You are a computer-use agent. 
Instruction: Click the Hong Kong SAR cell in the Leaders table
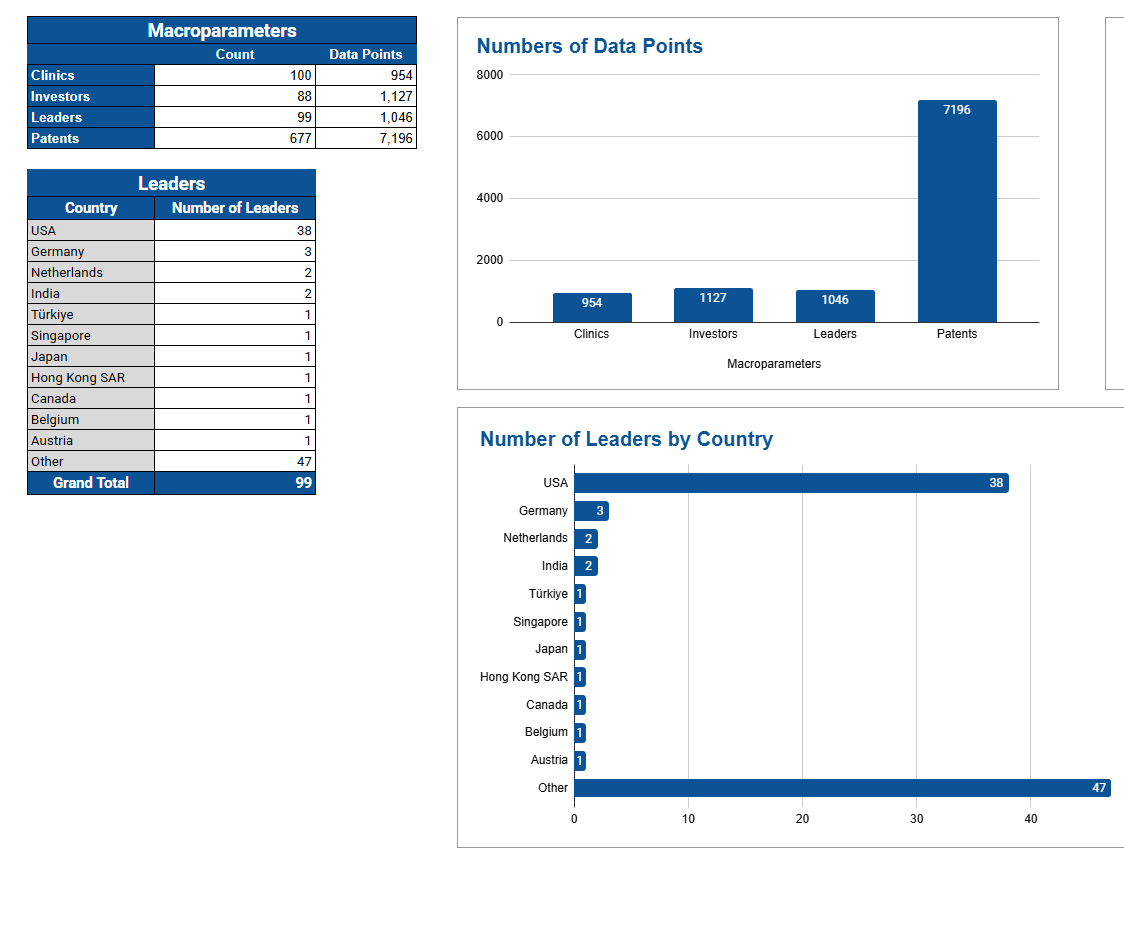91,377
